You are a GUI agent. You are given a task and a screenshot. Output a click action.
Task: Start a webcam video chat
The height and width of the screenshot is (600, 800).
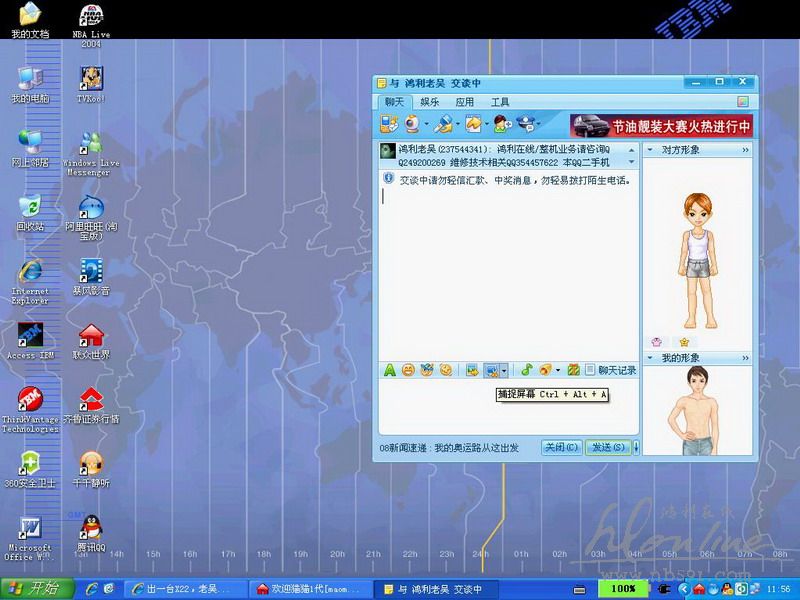(x=411, y=125)
